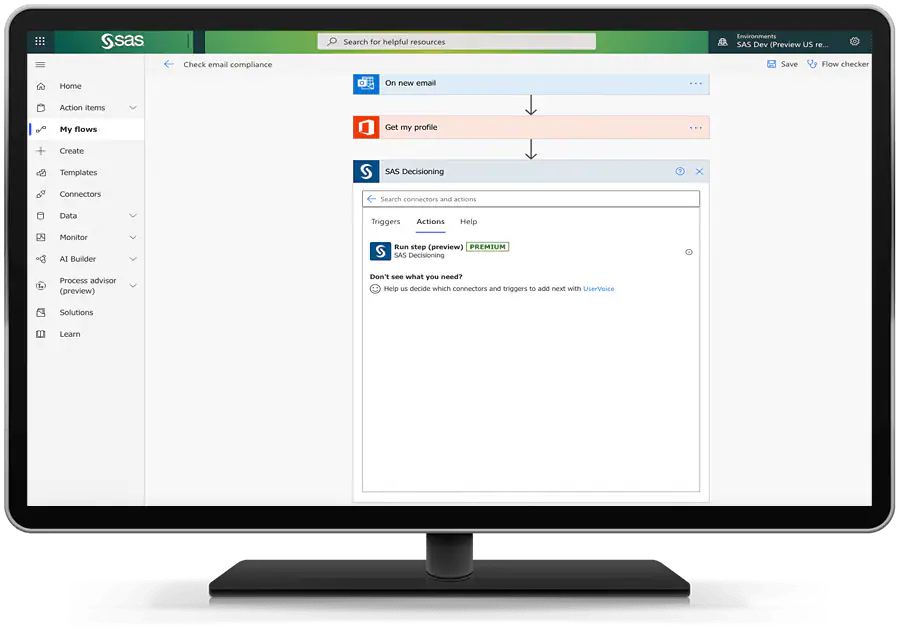Viewport: 900px width, 629px height.
Task: Click the My flows icon
Action: [41, 129]
